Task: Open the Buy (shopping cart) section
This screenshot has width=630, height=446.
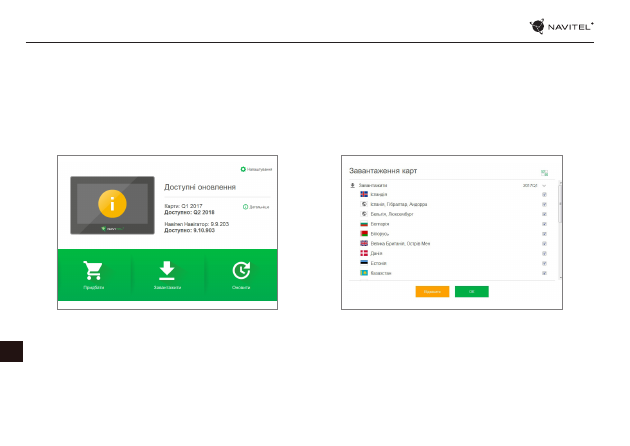Action: [x=93, y=274]
